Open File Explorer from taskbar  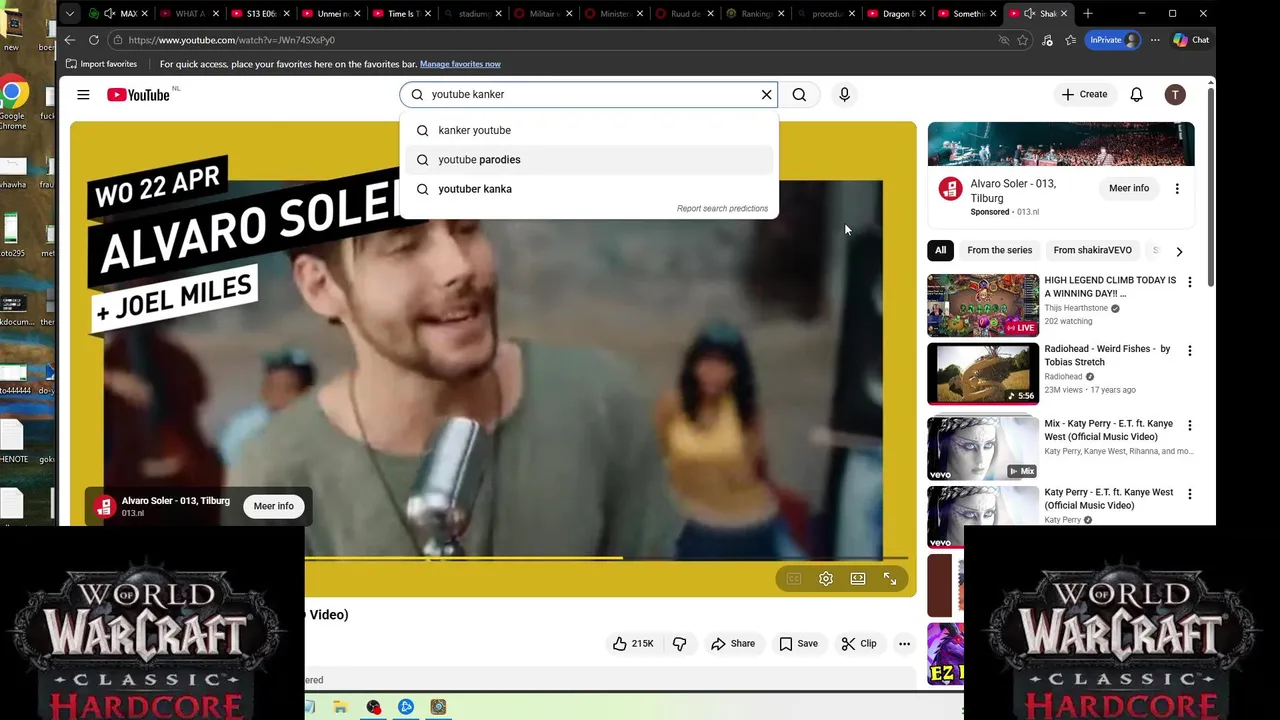point(341,707)
